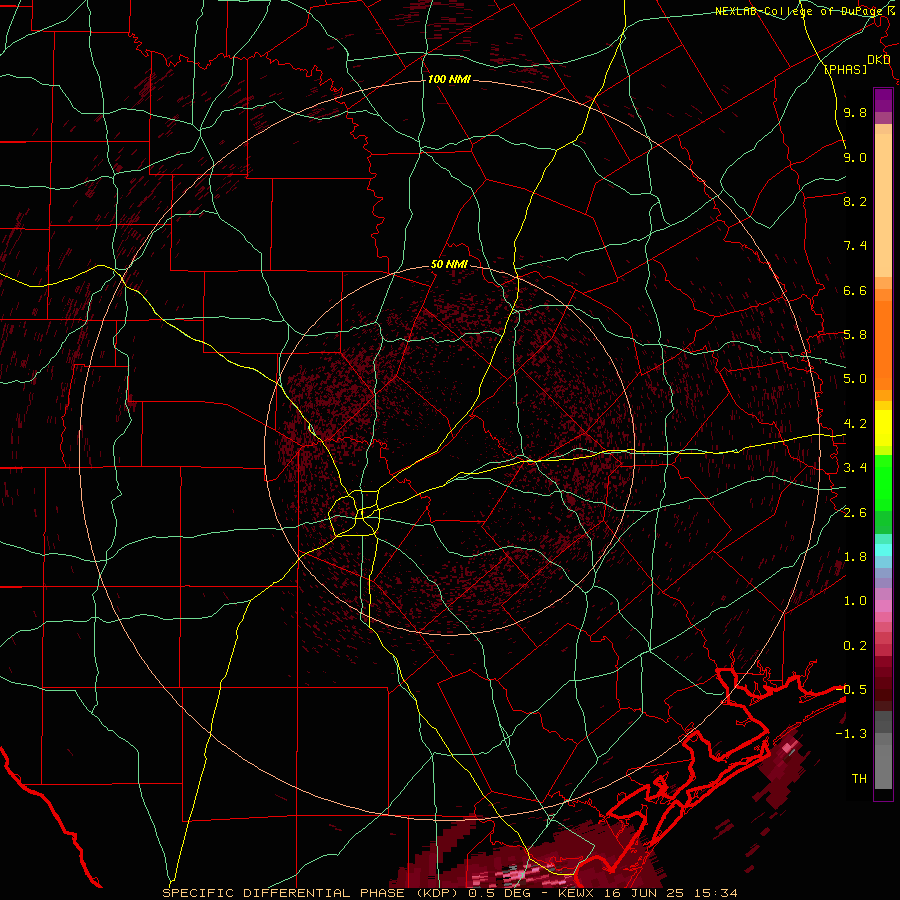Click the 4.2 scale value

(855, 424)
